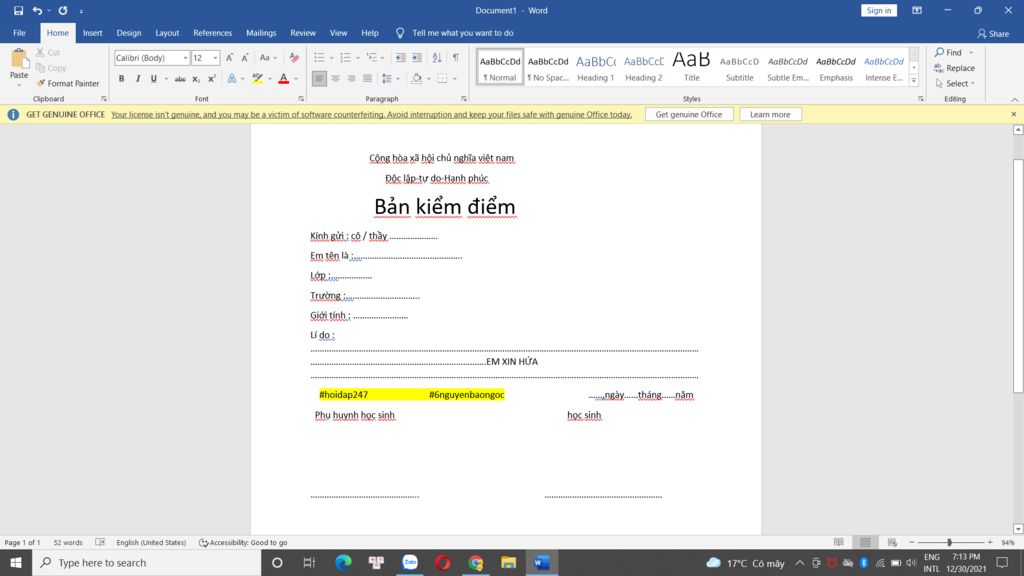Undo the last action
This screenshot has height=576, width=1024.
pos(37,10)
